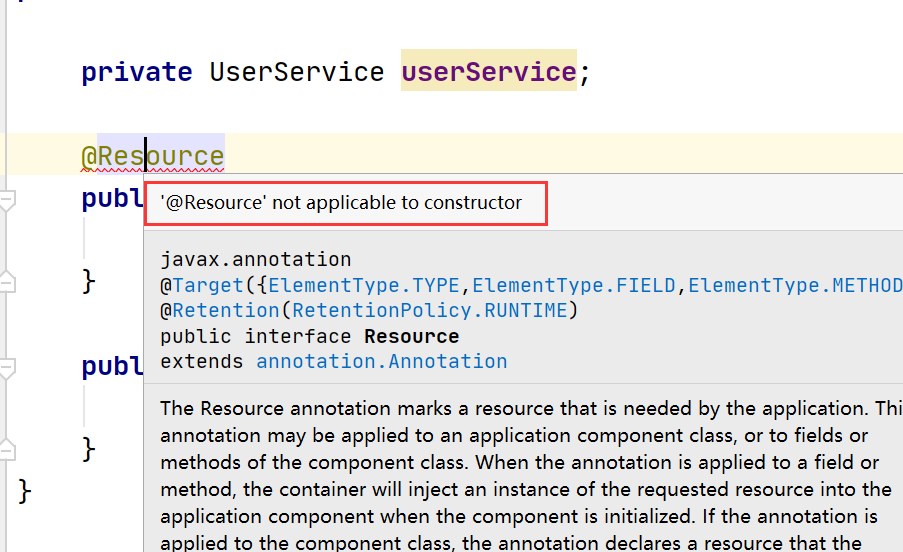Open the annotation.Annotation link

(x=381, y=361)
